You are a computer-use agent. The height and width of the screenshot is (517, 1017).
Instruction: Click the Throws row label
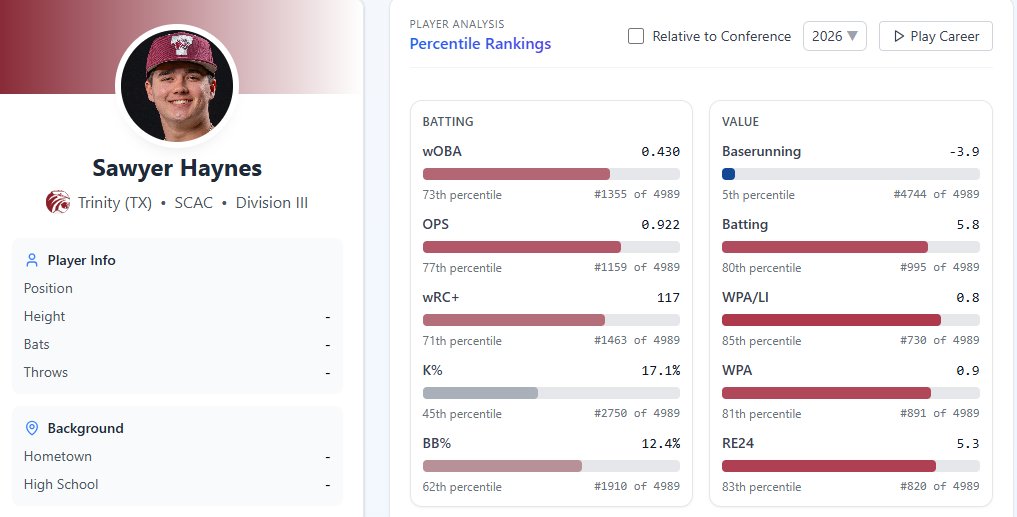tap(45, 372)
